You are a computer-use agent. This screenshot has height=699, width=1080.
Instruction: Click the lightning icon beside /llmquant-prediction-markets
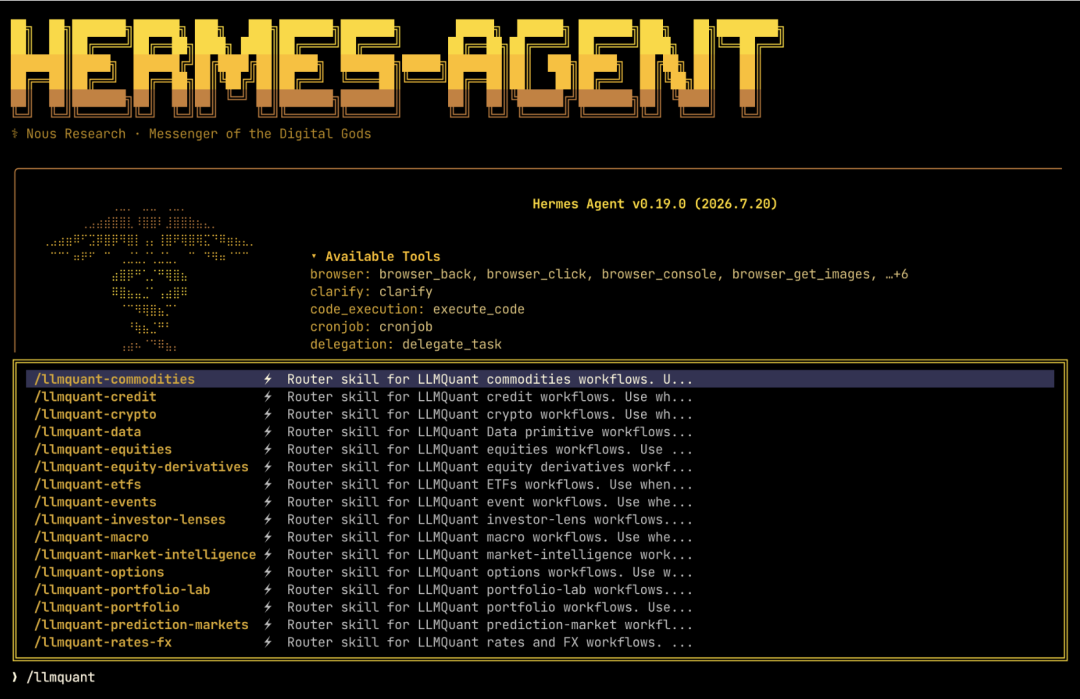click(268, 625)
